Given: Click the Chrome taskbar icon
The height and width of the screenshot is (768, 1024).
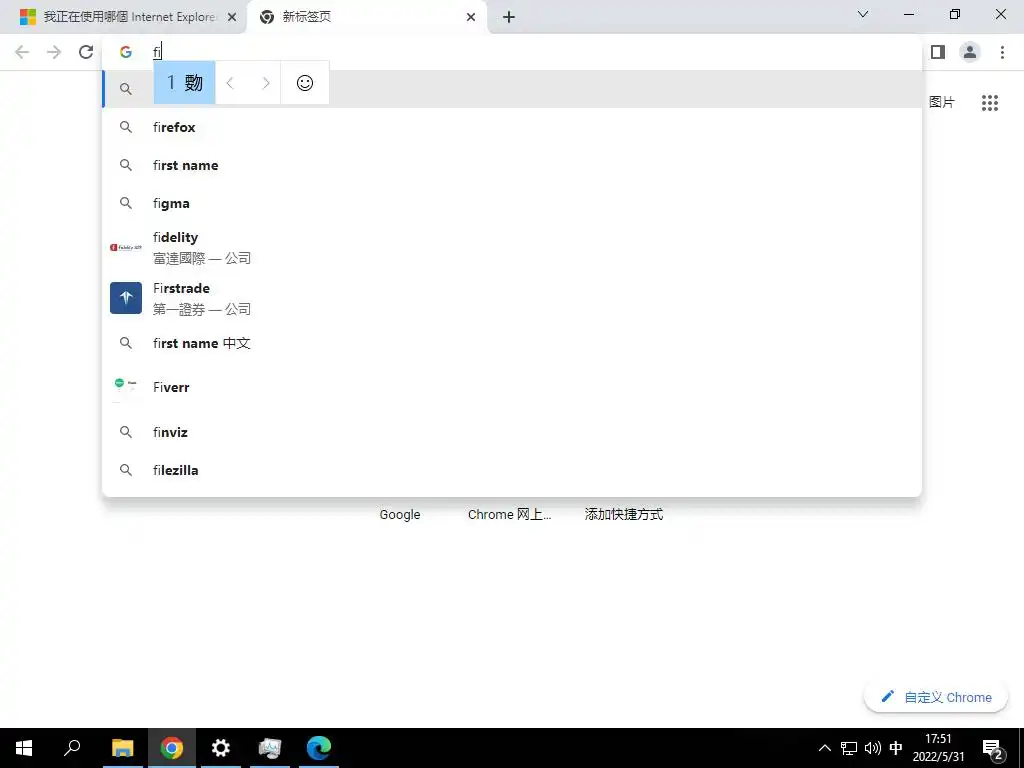Looking at the screenshot, I should click(x=172, y=748).
